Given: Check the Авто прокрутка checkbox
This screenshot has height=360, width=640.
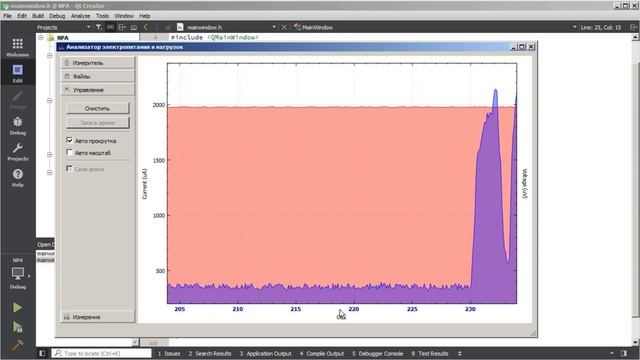Looking at the screenshot, I should coord(69,140).
